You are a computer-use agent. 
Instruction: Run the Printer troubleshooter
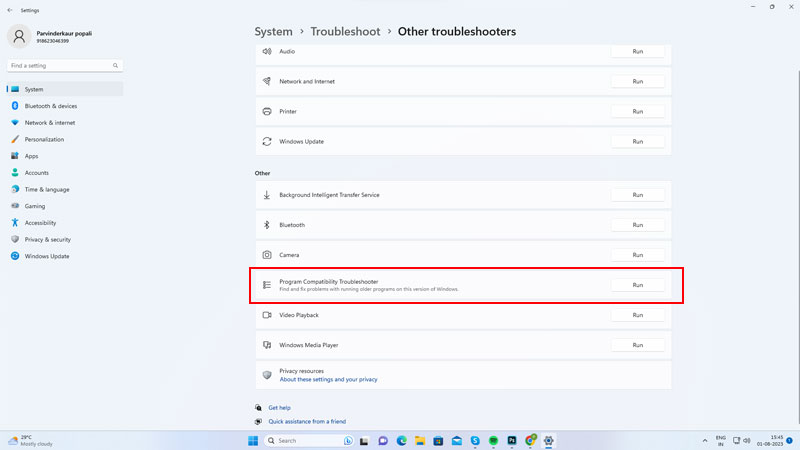pyautogui.click(x=638, y=112)
